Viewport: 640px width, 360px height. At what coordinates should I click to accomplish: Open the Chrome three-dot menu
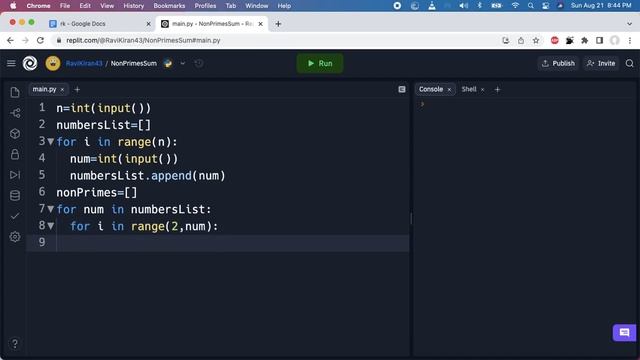pyautogui.click(x=630, y=40)
